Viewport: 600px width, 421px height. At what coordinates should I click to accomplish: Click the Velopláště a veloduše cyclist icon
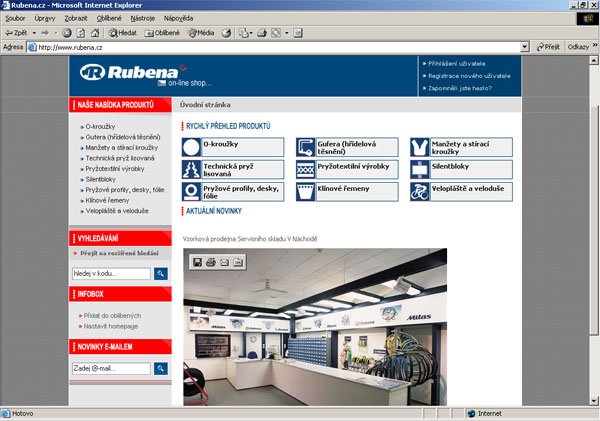pos(420,191)
